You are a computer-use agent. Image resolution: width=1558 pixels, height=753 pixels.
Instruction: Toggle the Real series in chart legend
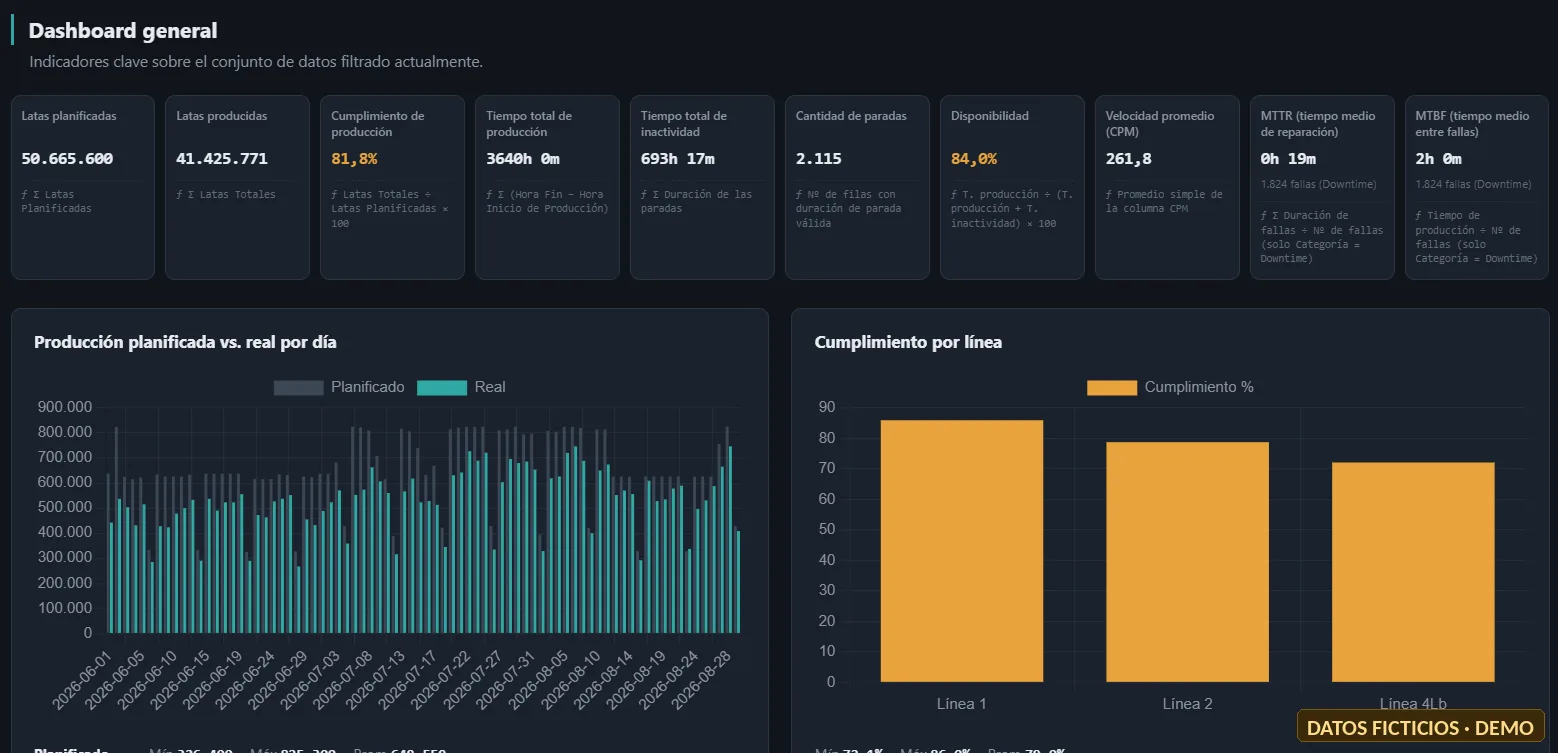click(x=461, y=387)
